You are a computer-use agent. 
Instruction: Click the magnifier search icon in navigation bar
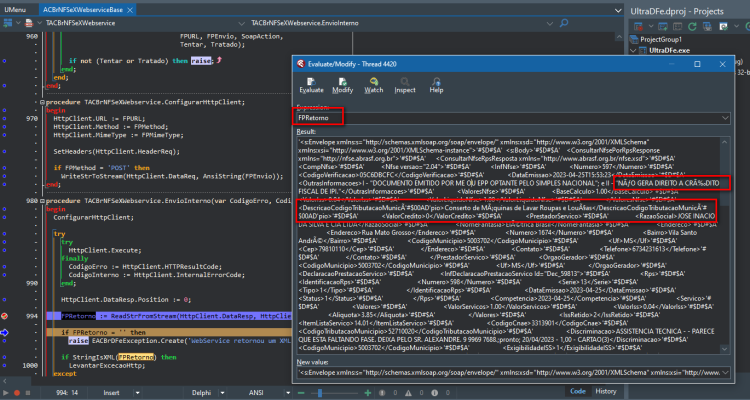564,22
